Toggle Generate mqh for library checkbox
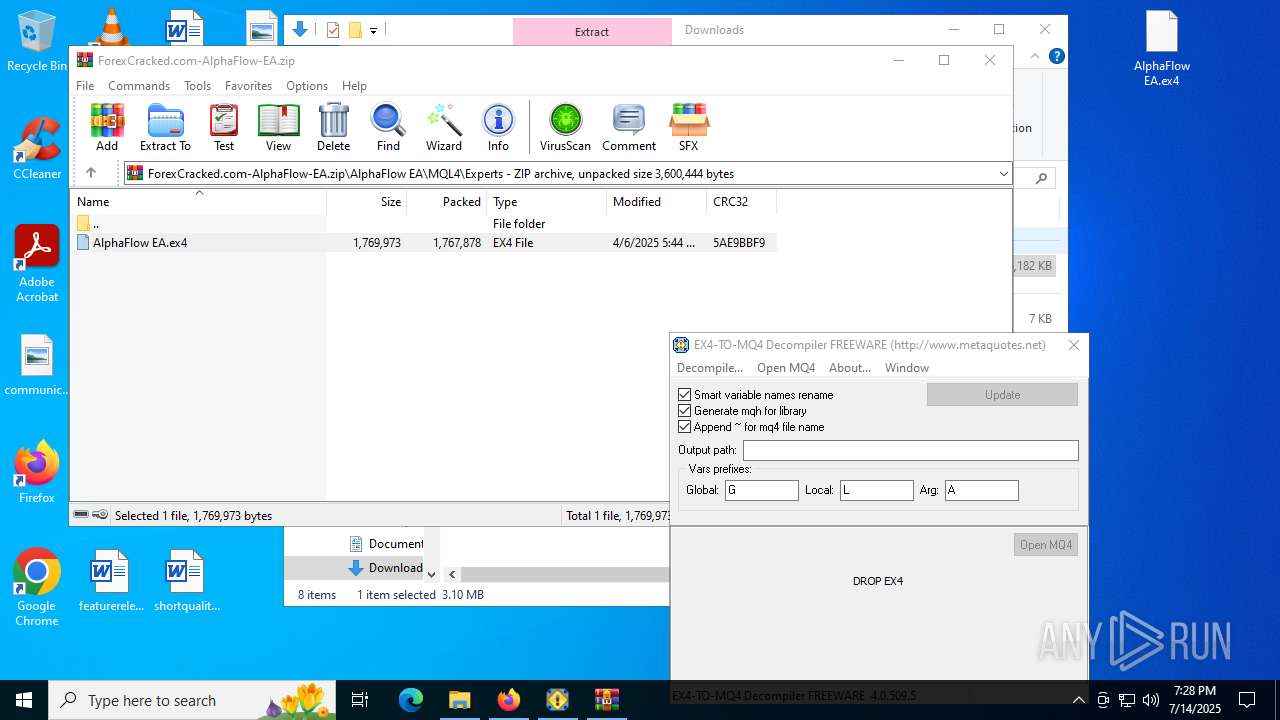The height and width of the screenshot is (720, 1280). pos(685,411)
